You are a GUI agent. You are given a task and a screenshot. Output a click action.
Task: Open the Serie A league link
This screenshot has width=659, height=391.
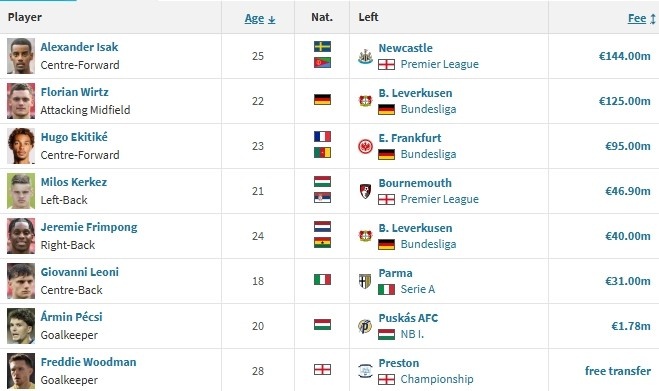pyautogui.click(x=418, y=289)
